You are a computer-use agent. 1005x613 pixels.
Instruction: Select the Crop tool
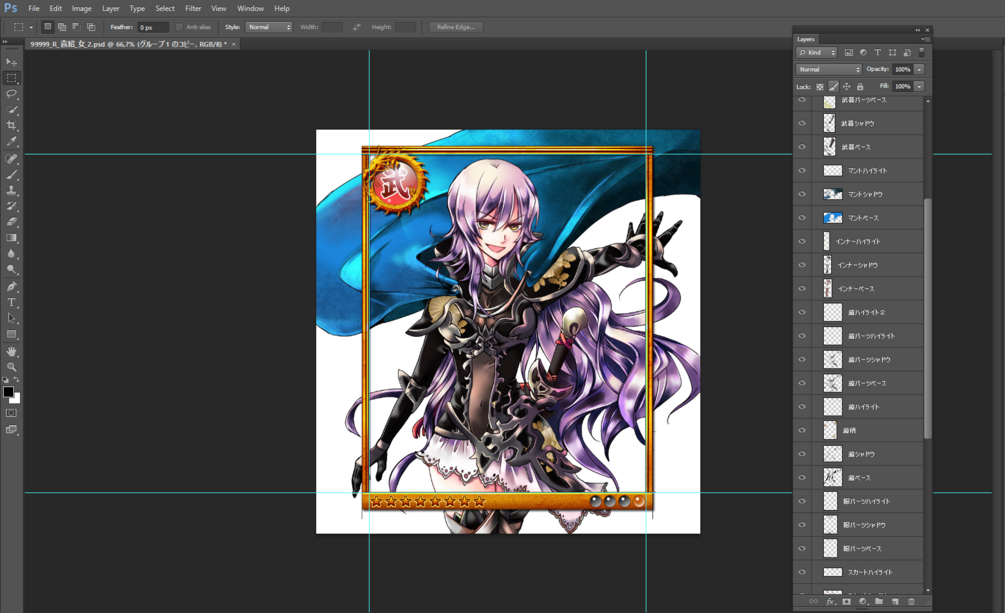[12, 126]
